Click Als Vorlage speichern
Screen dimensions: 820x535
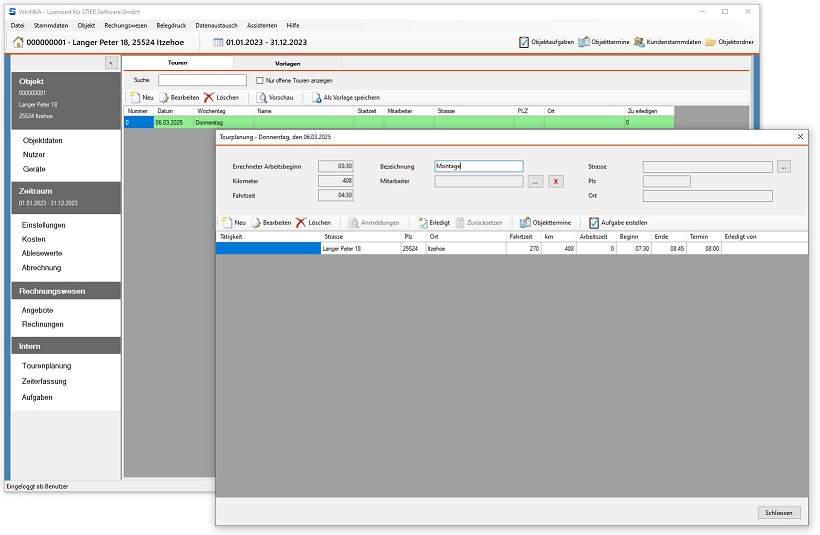tap(345, 97)
